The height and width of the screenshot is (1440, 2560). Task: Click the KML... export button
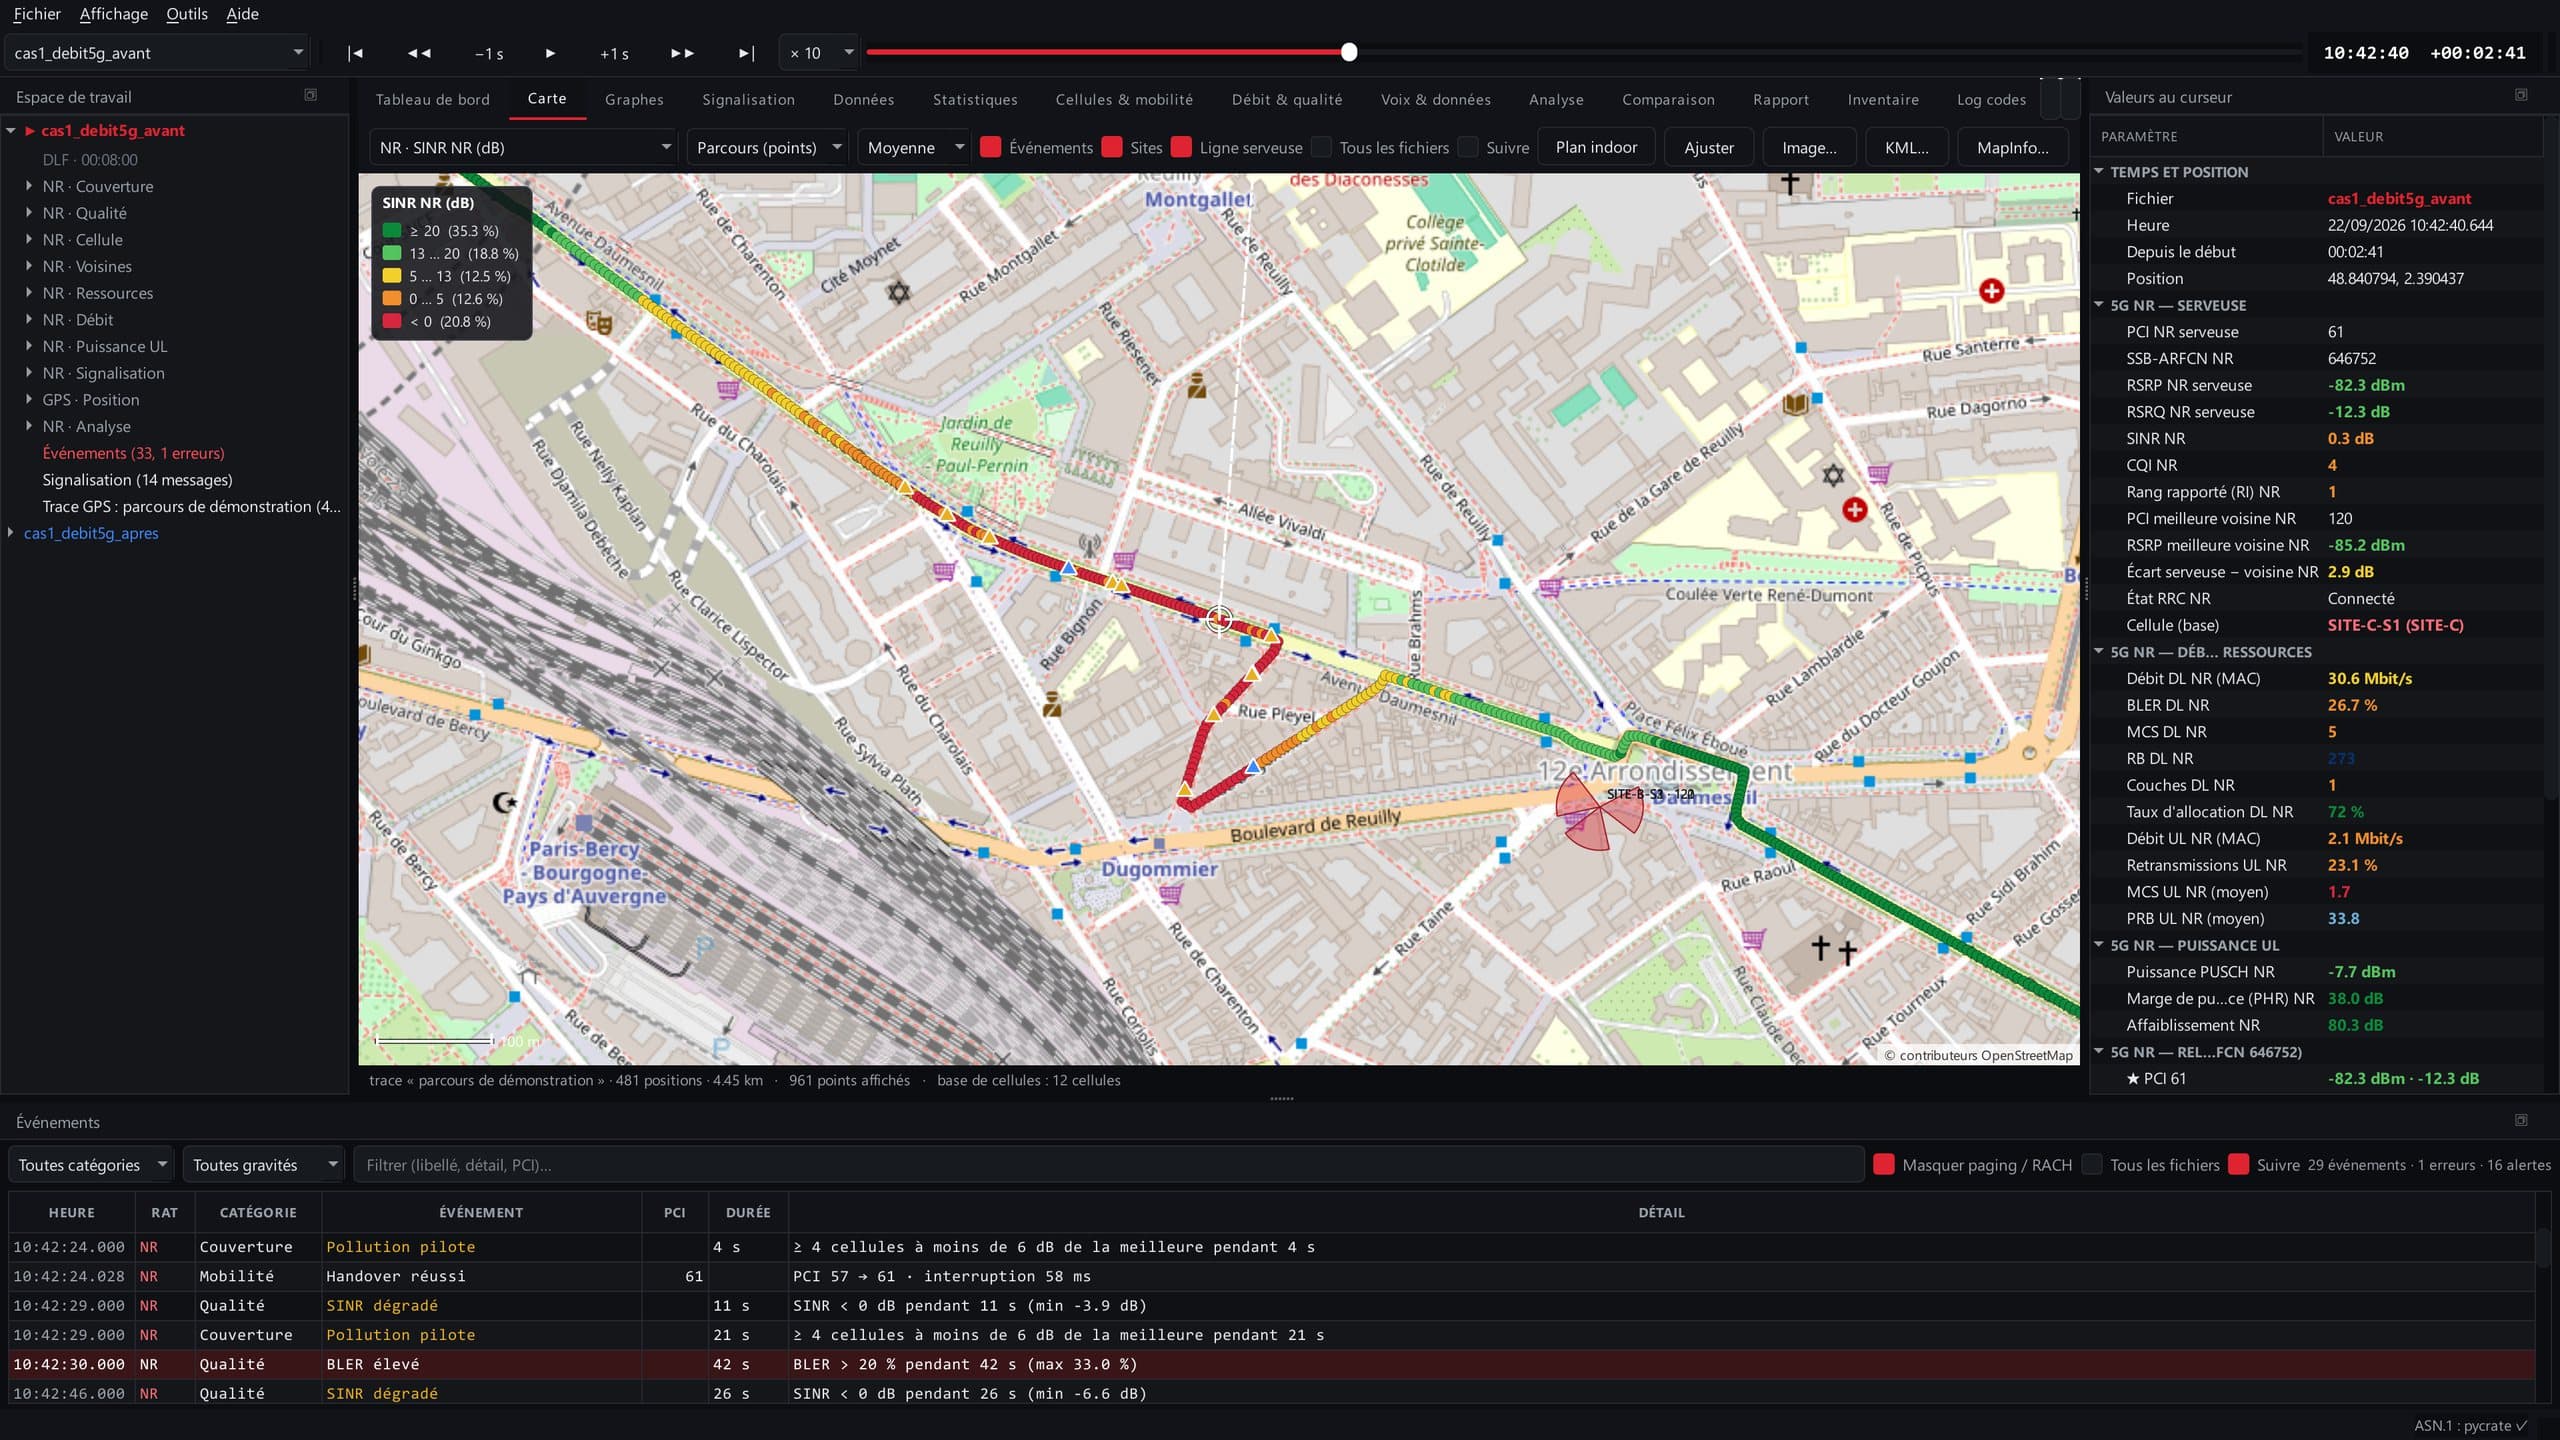tap(1906, 147)
